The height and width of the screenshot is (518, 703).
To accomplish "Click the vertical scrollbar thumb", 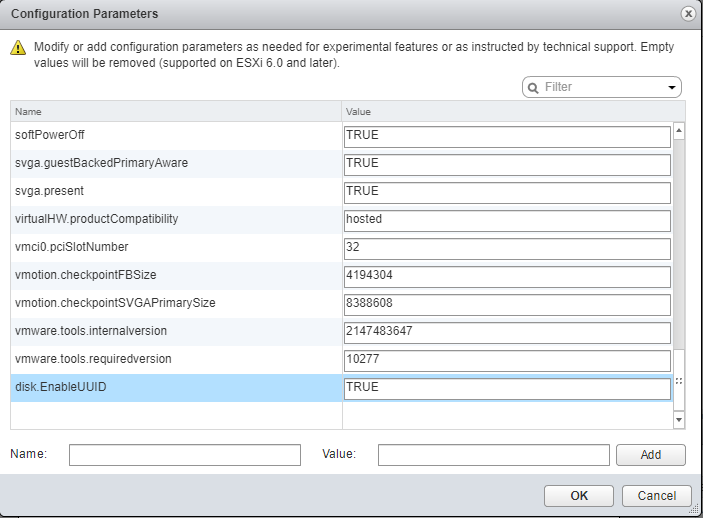I will pos(679,244).
